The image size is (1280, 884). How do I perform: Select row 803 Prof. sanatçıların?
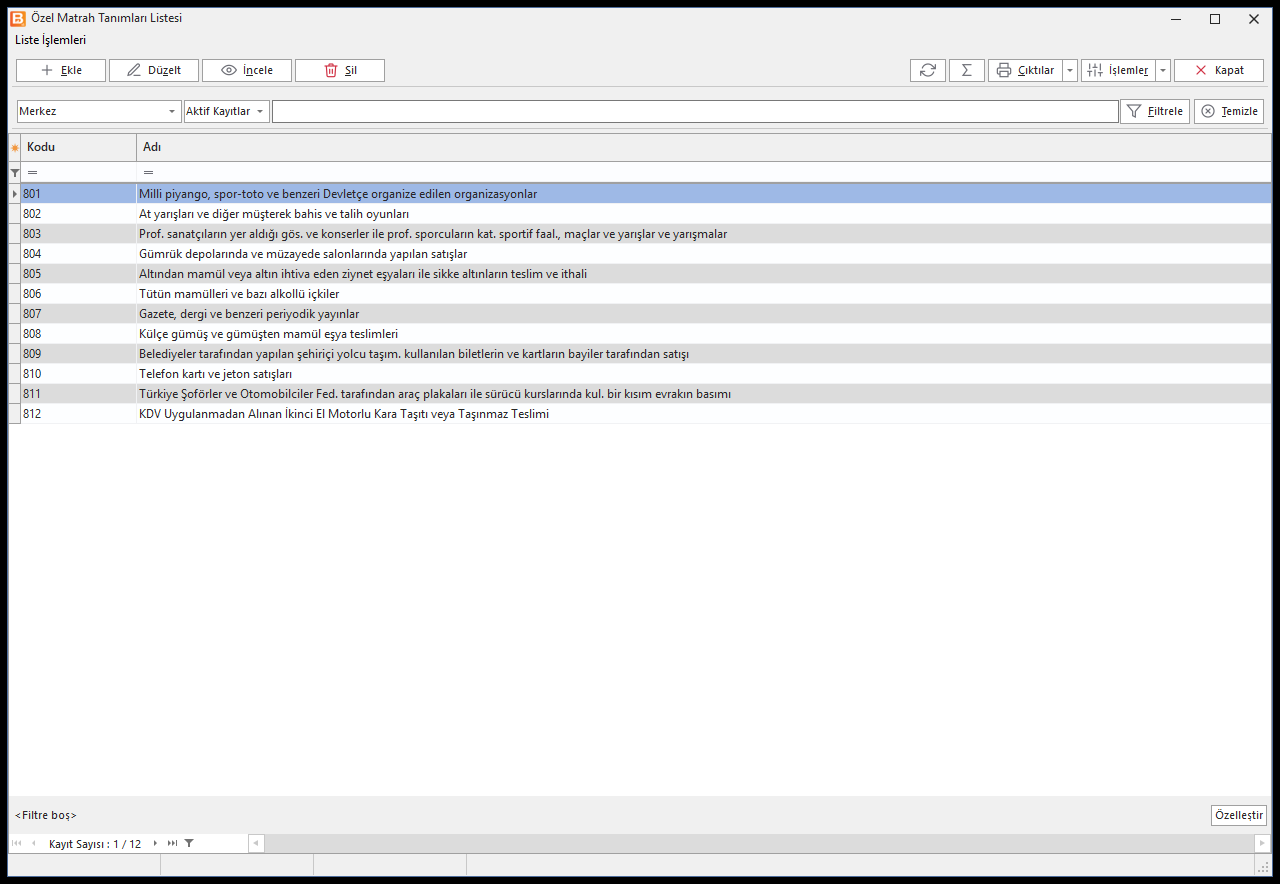tap(640, 234)
